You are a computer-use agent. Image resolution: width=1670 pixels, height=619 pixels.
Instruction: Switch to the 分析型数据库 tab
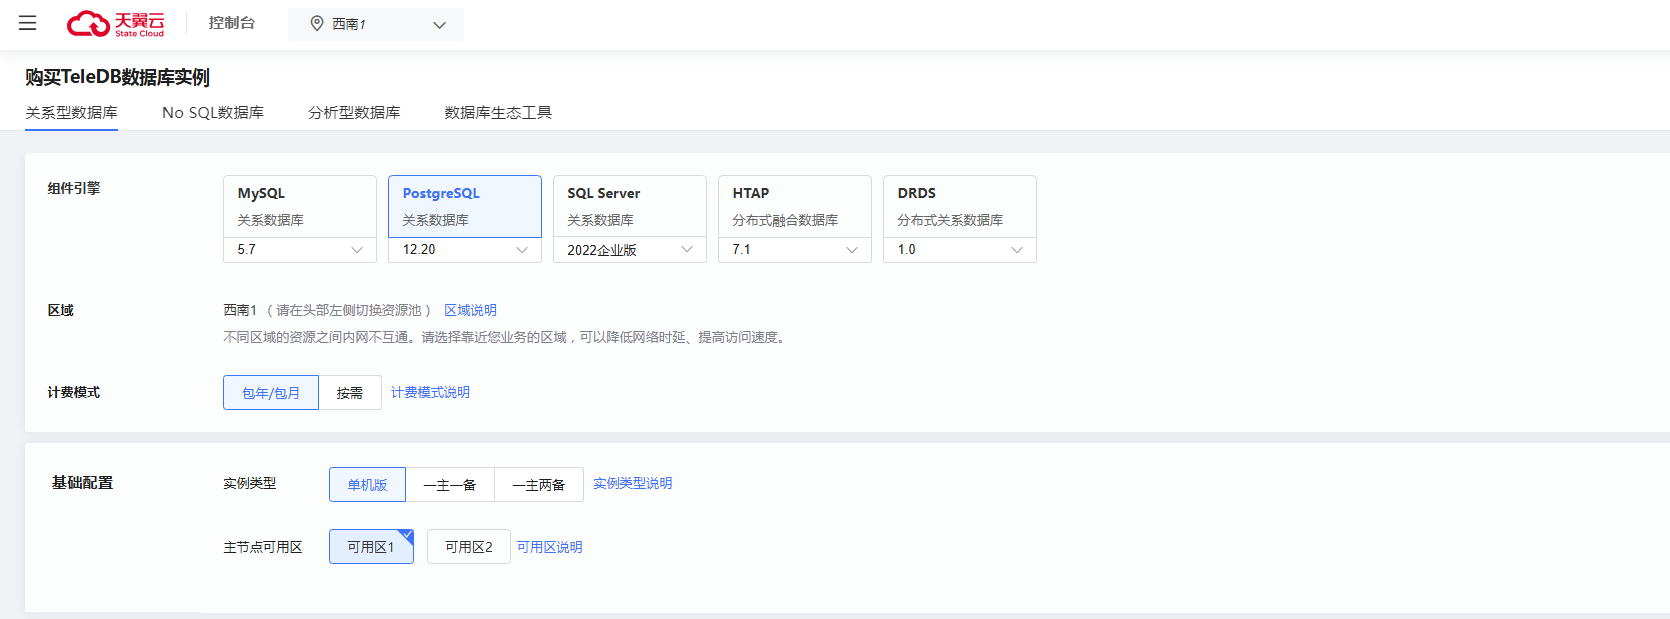click(x=354, y=113)
